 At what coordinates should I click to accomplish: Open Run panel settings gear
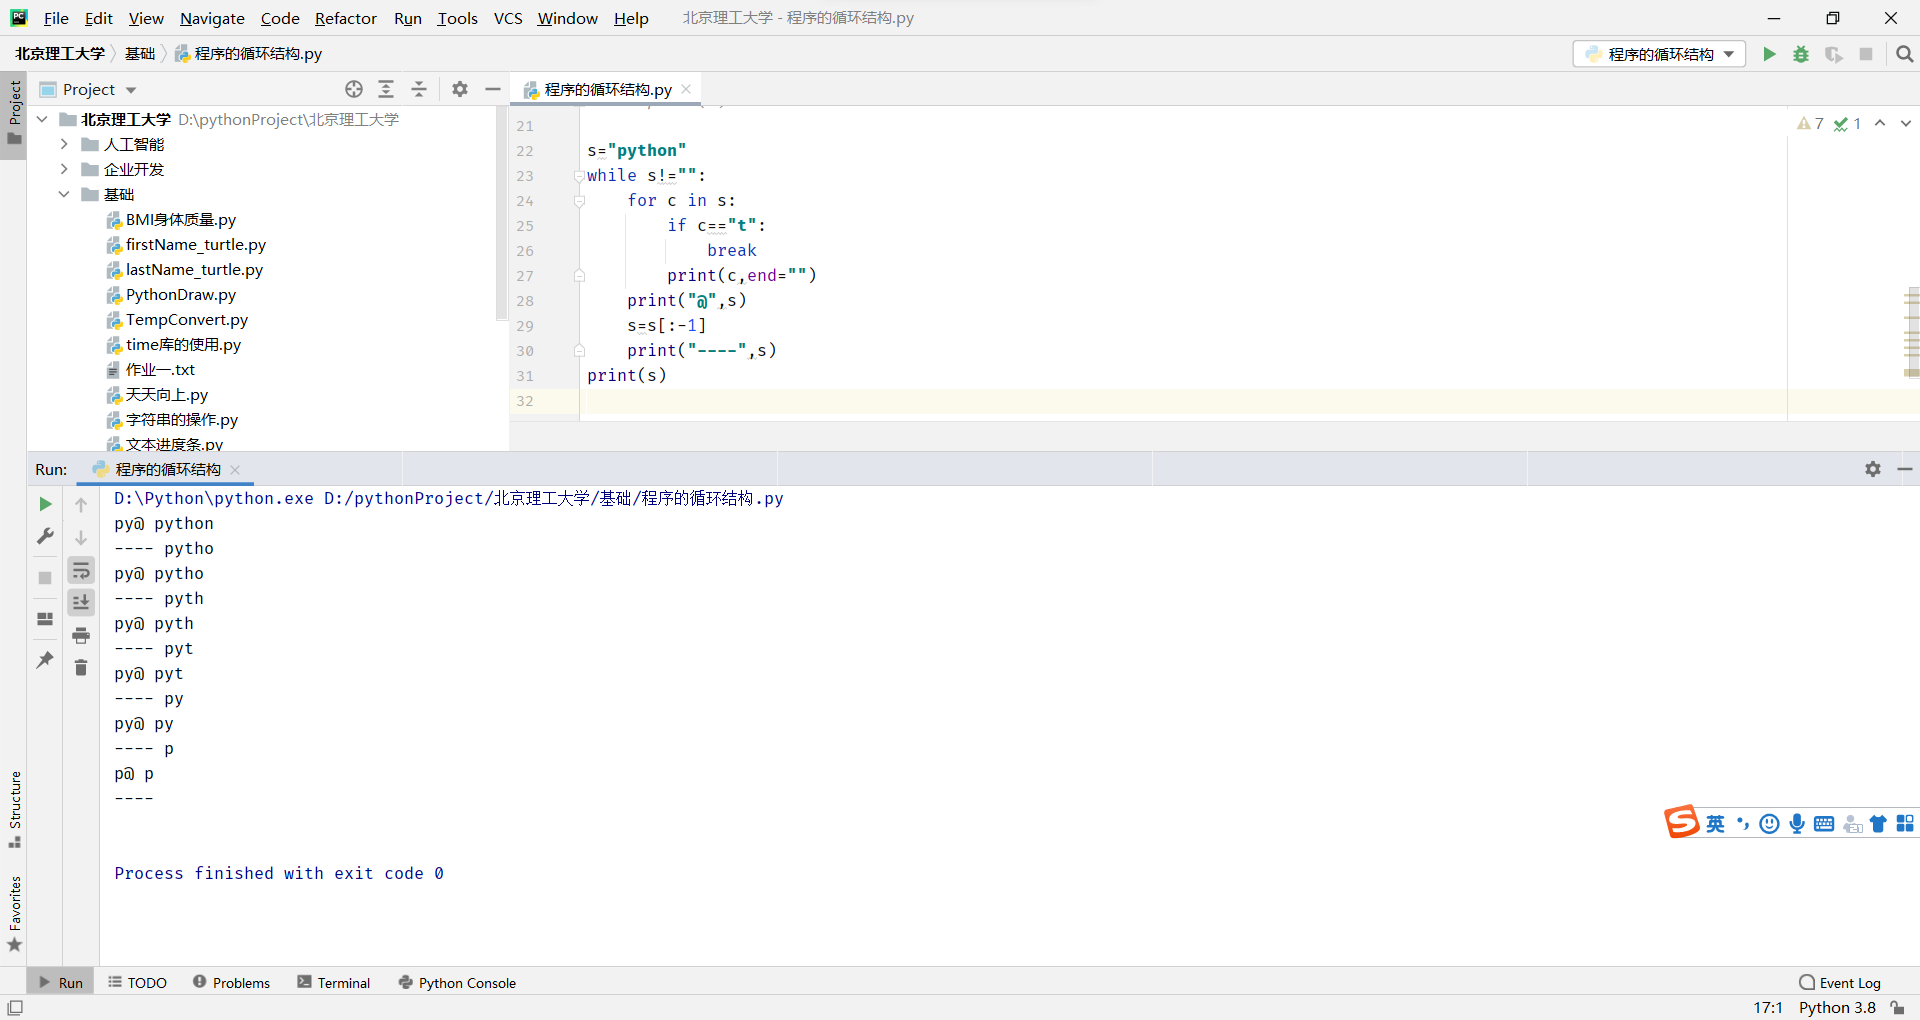(1873, 469)
